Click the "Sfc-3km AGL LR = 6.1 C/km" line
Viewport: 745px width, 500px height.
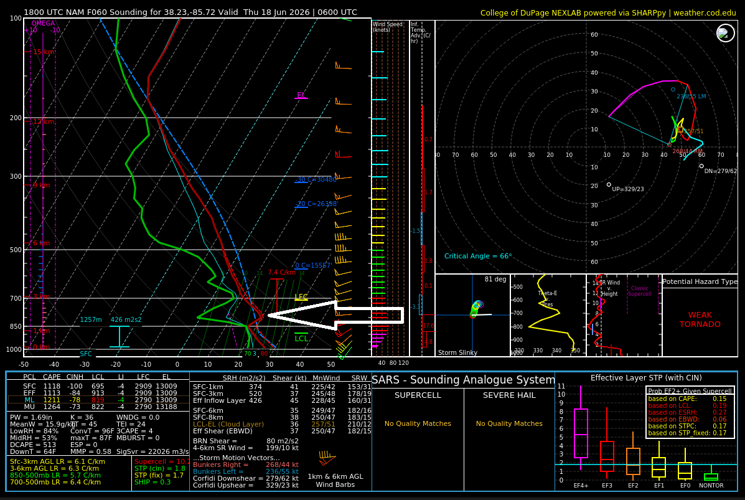57,462
